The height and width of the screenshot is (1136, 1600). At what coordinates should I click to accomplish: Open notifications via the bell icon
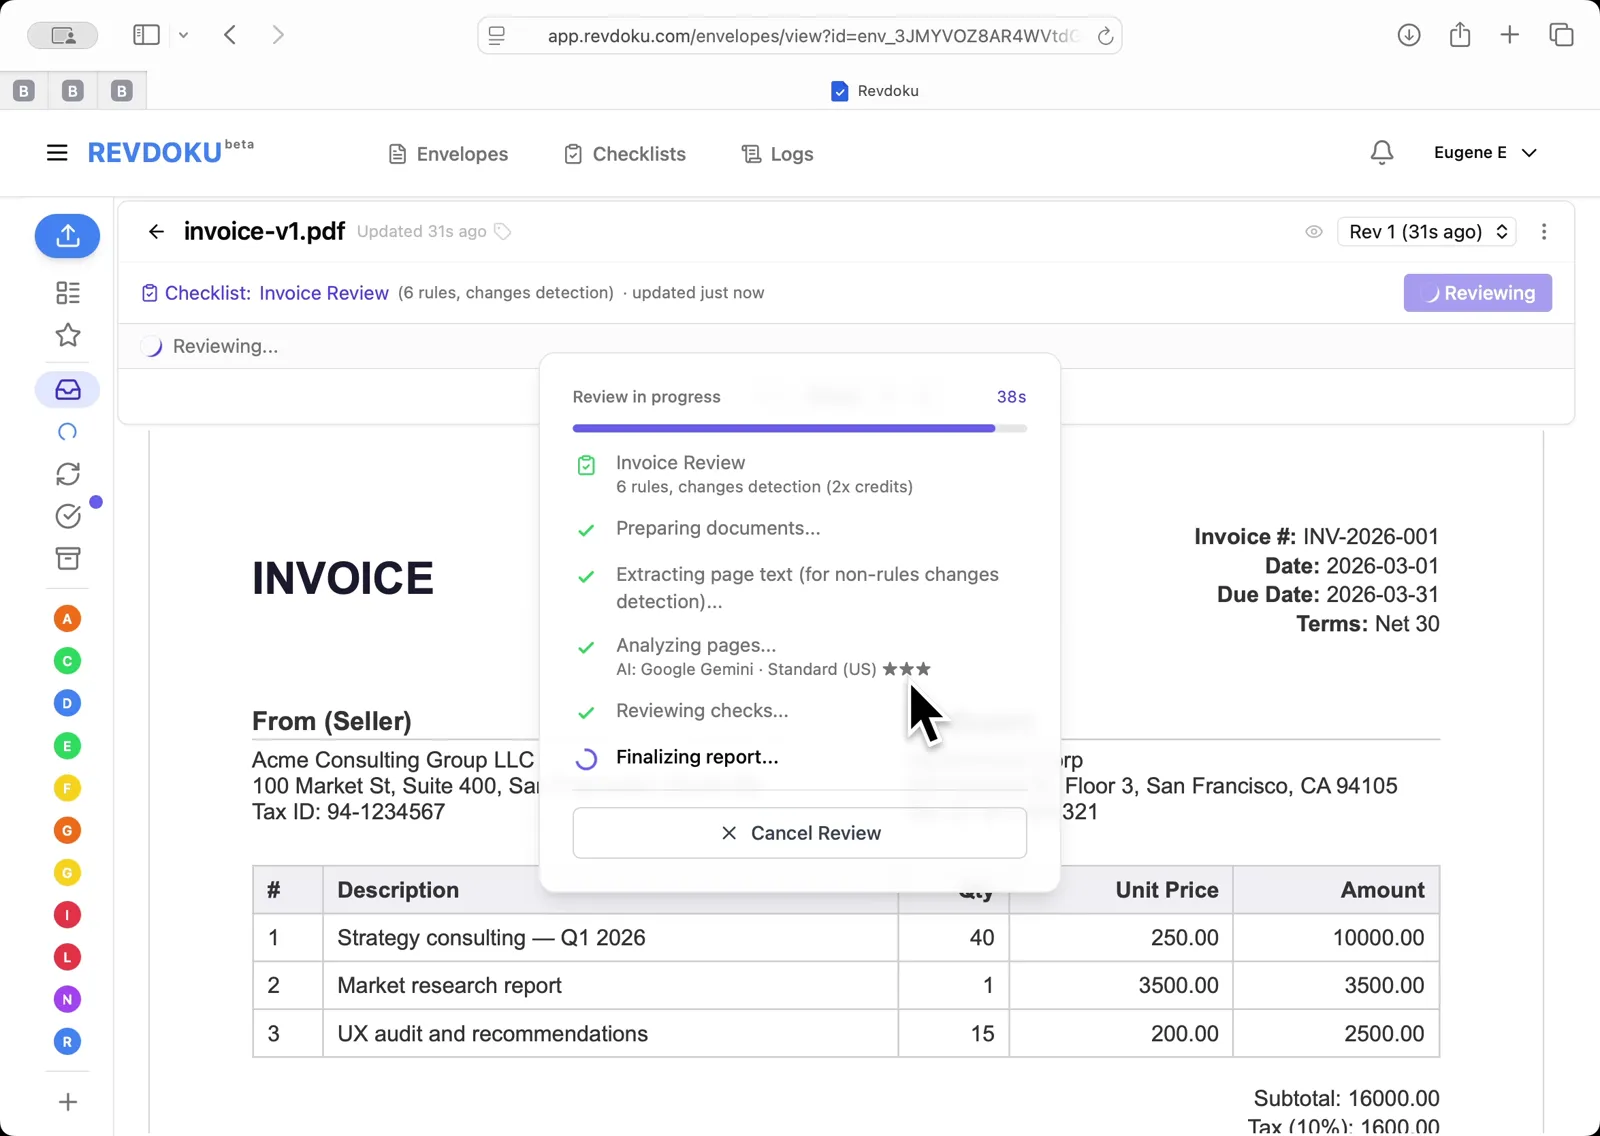[x=1381, y=152]
